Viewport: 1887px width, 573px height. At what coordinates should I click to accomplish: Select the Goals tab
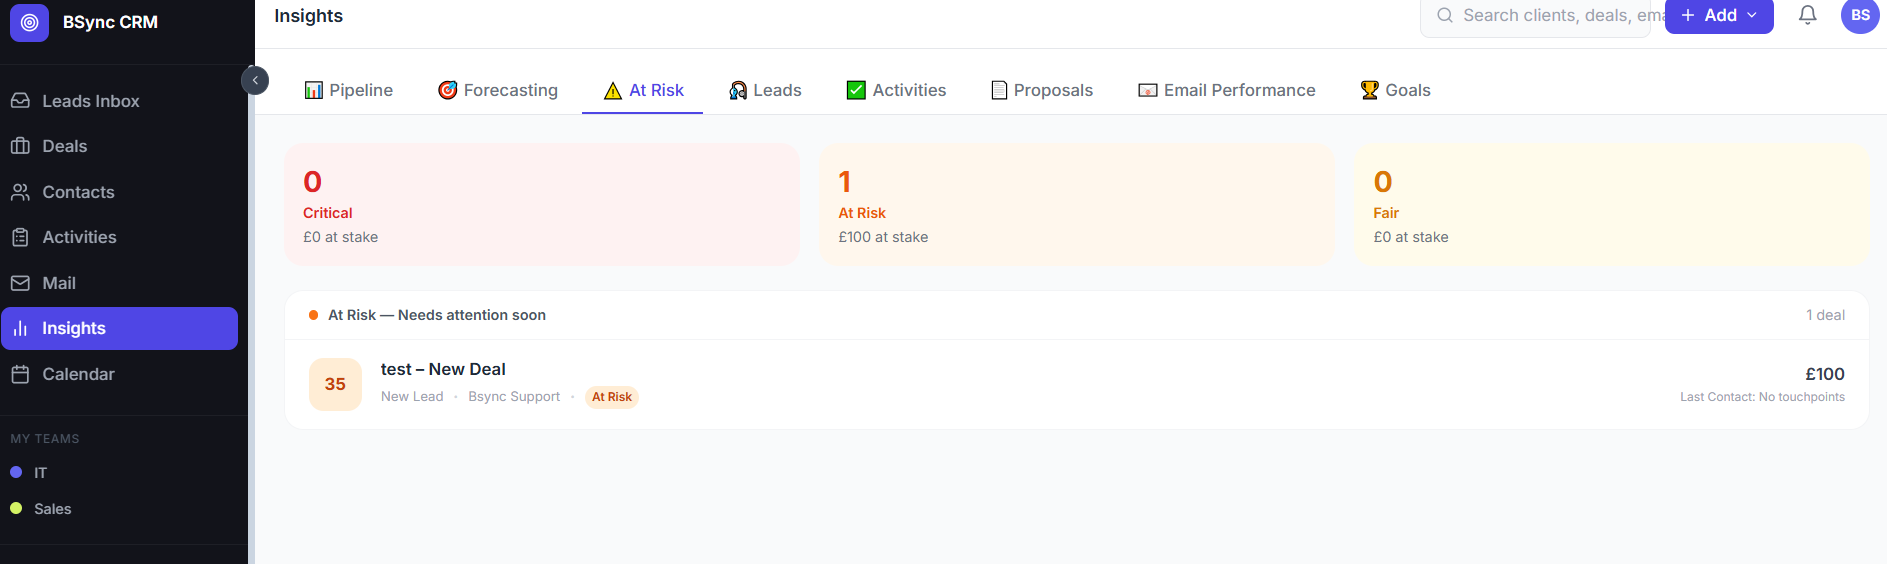tap(1395, 90)
